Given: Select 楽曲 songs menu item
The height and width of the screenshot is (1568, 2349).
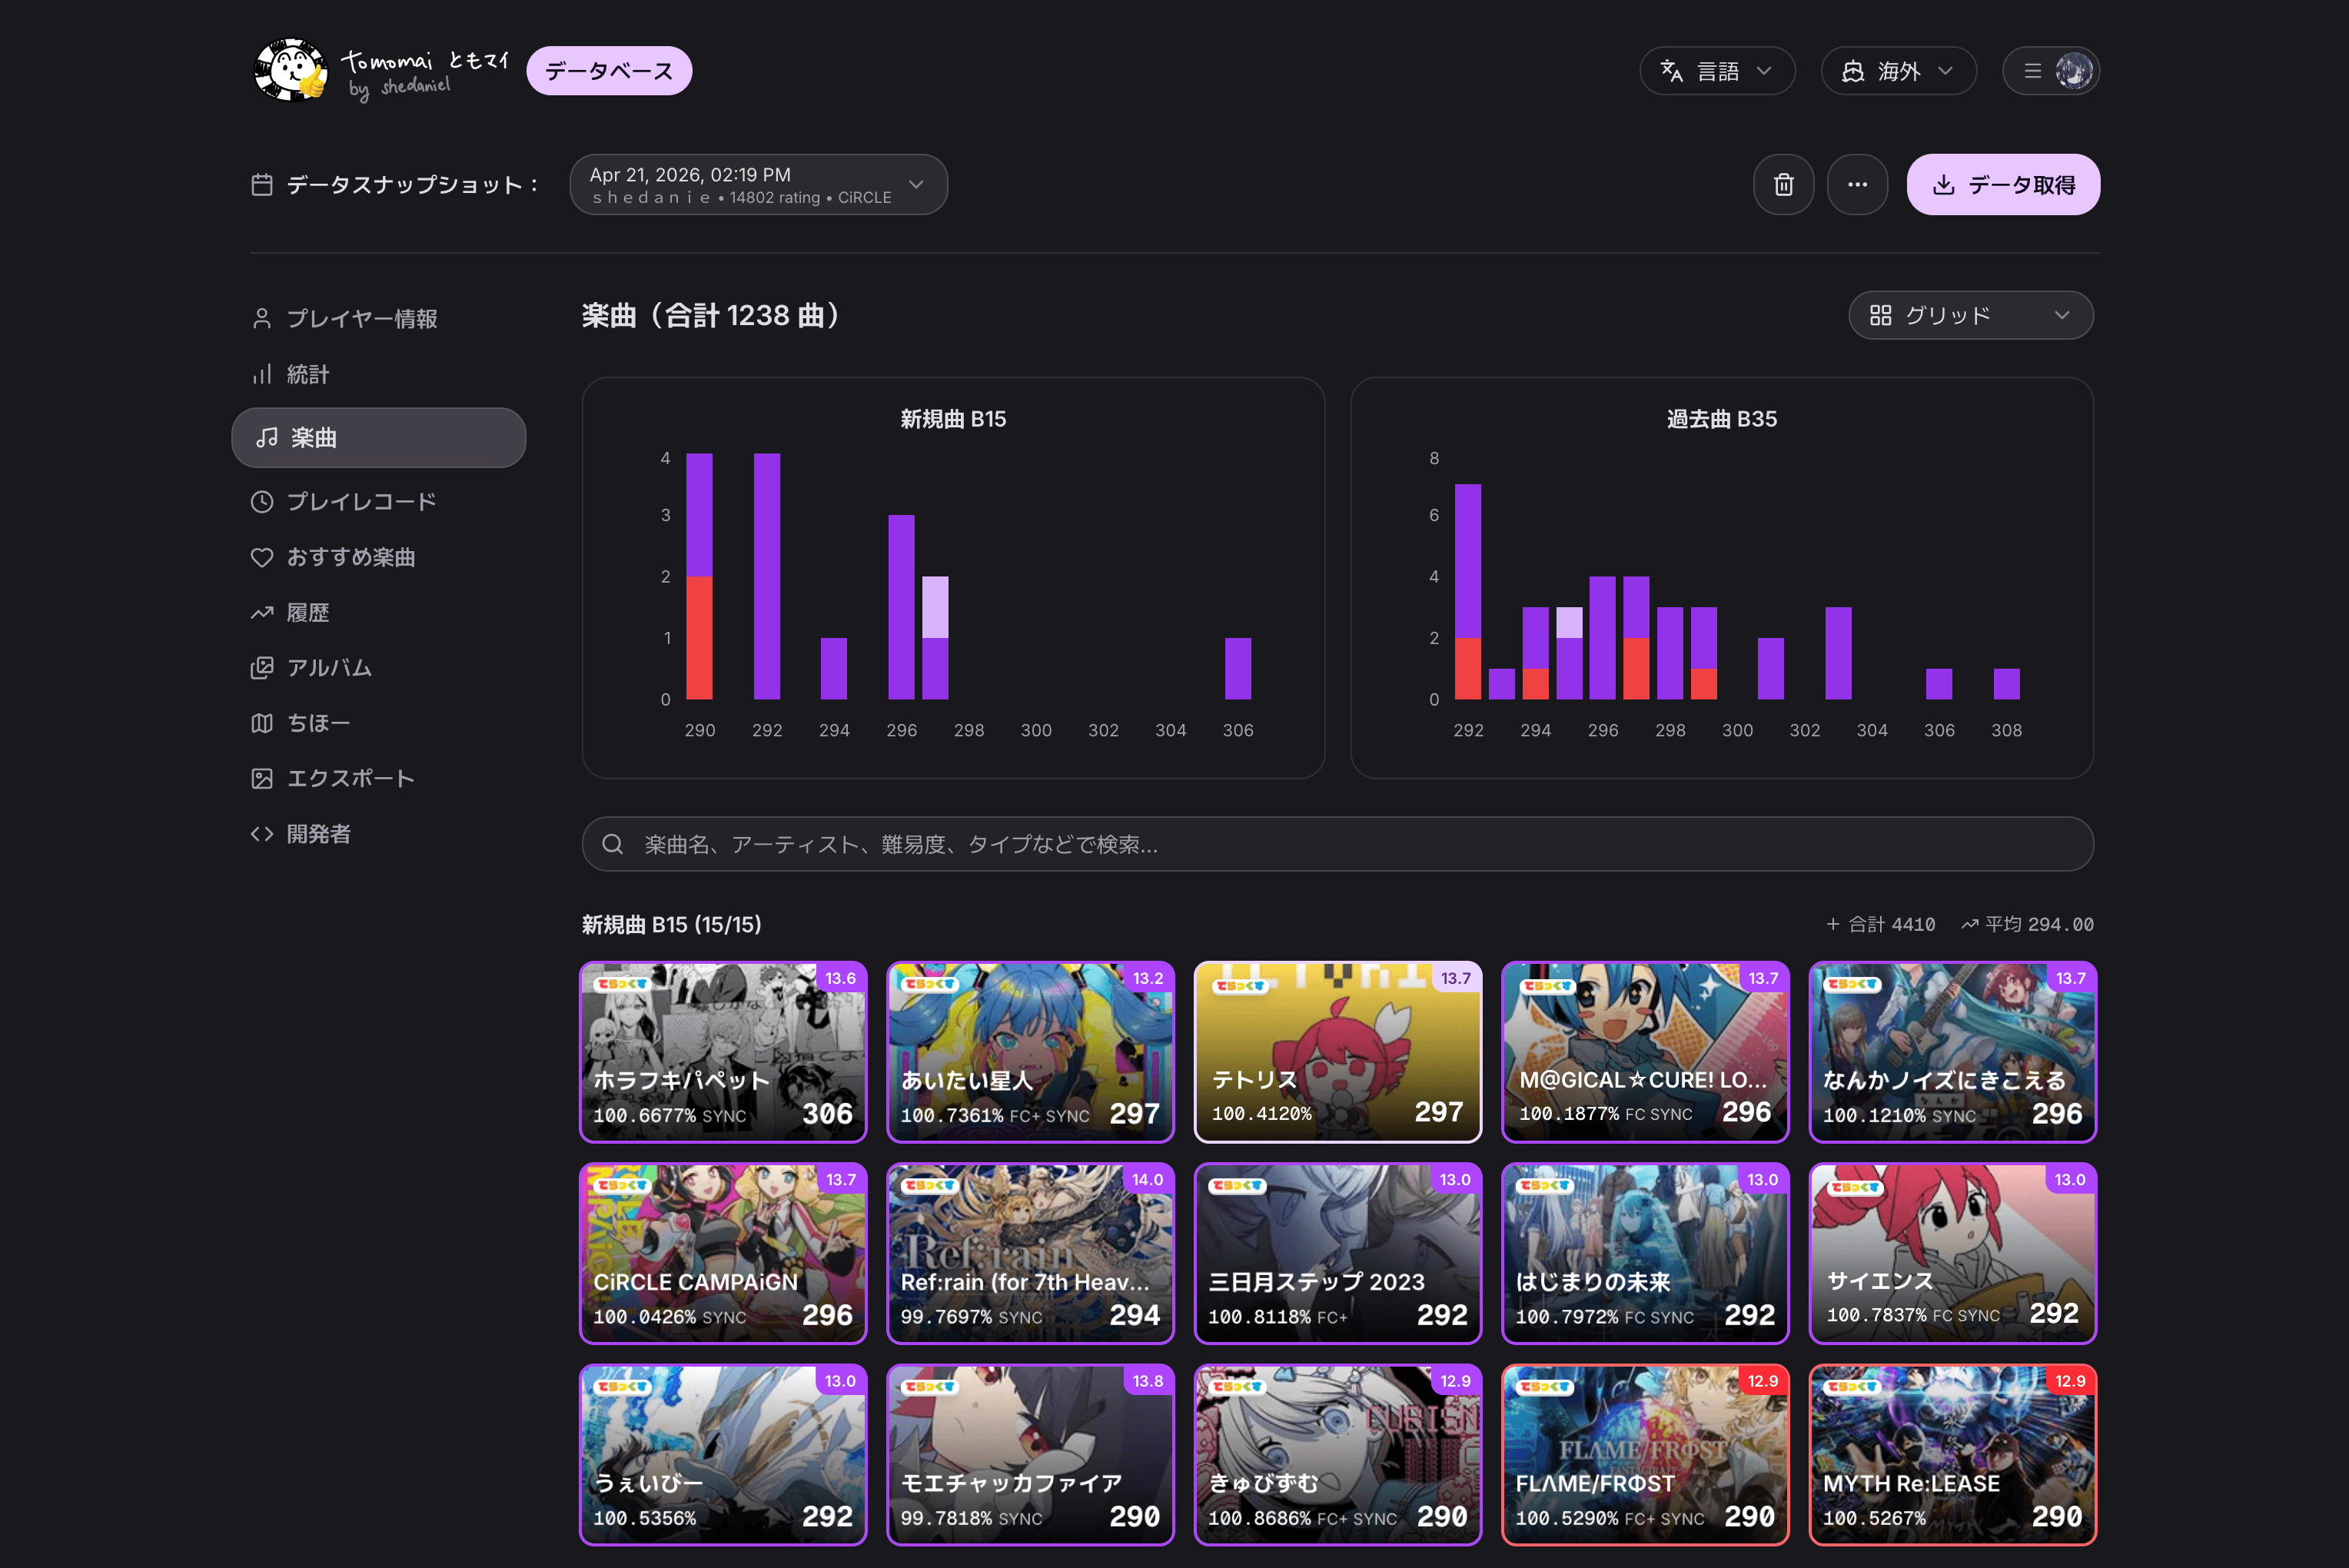Looking at the screenshot, I should [378, 437].
